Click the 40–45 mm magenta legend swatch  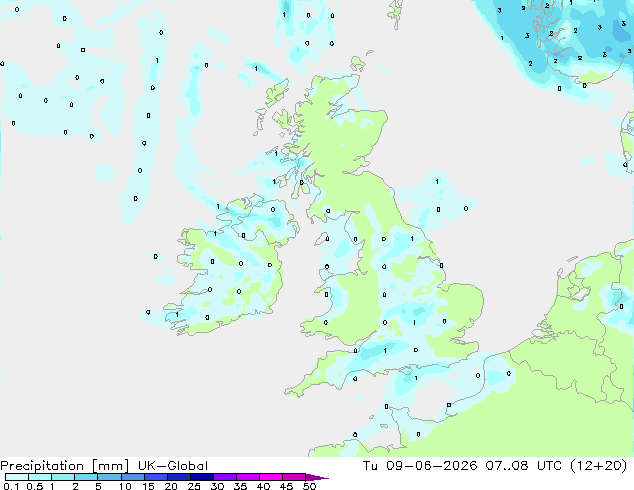coord(271,477)
